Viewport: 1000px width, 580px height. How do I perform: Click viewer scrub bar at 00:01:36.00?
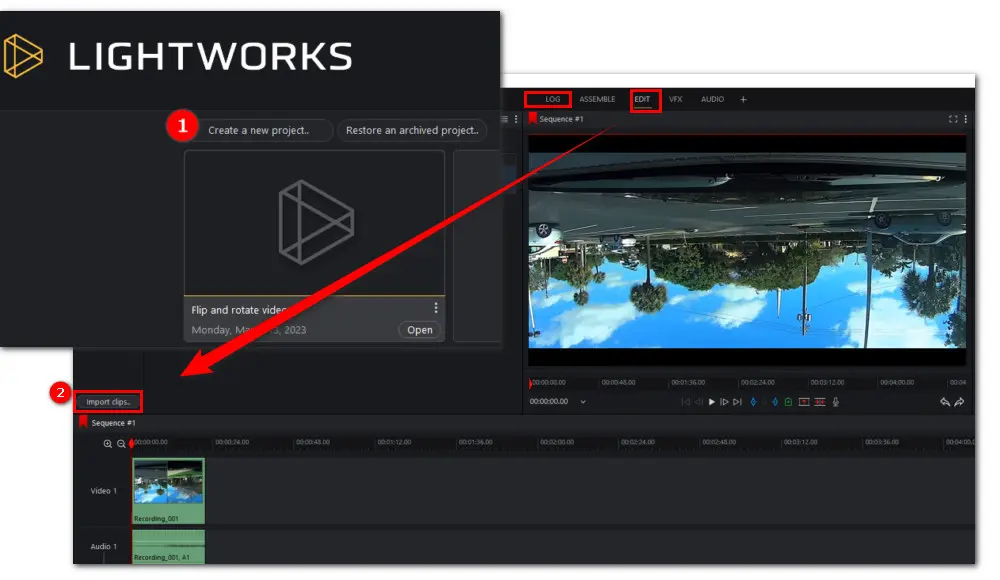point(688,383)
